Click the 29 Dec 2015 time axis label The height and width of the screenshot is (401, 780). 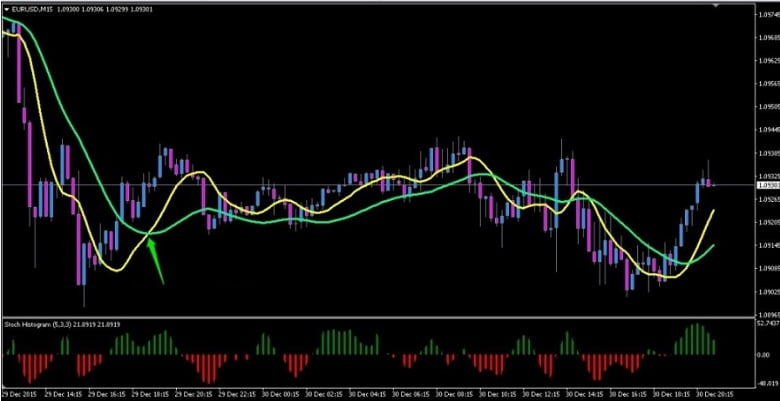click(17, 394)
